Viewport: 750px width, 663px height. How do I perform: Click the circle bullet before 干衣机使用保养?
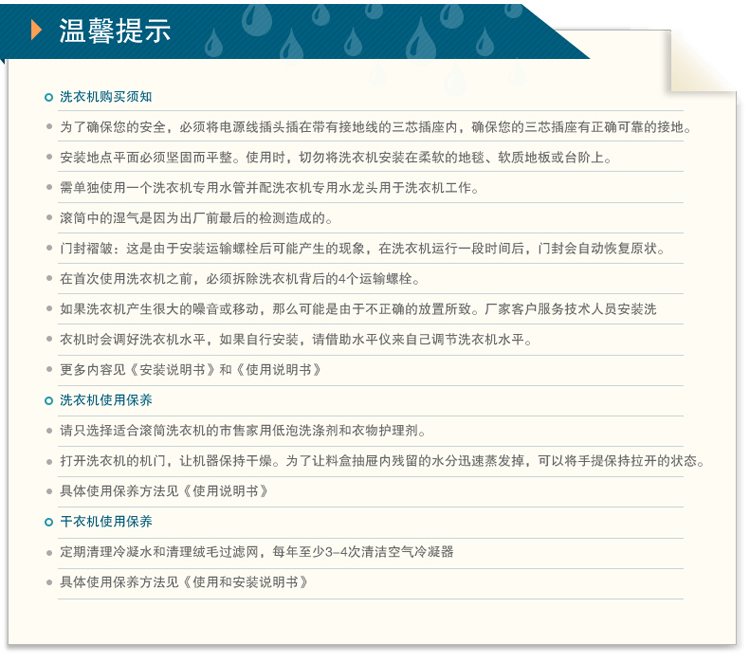pos(49,522)
